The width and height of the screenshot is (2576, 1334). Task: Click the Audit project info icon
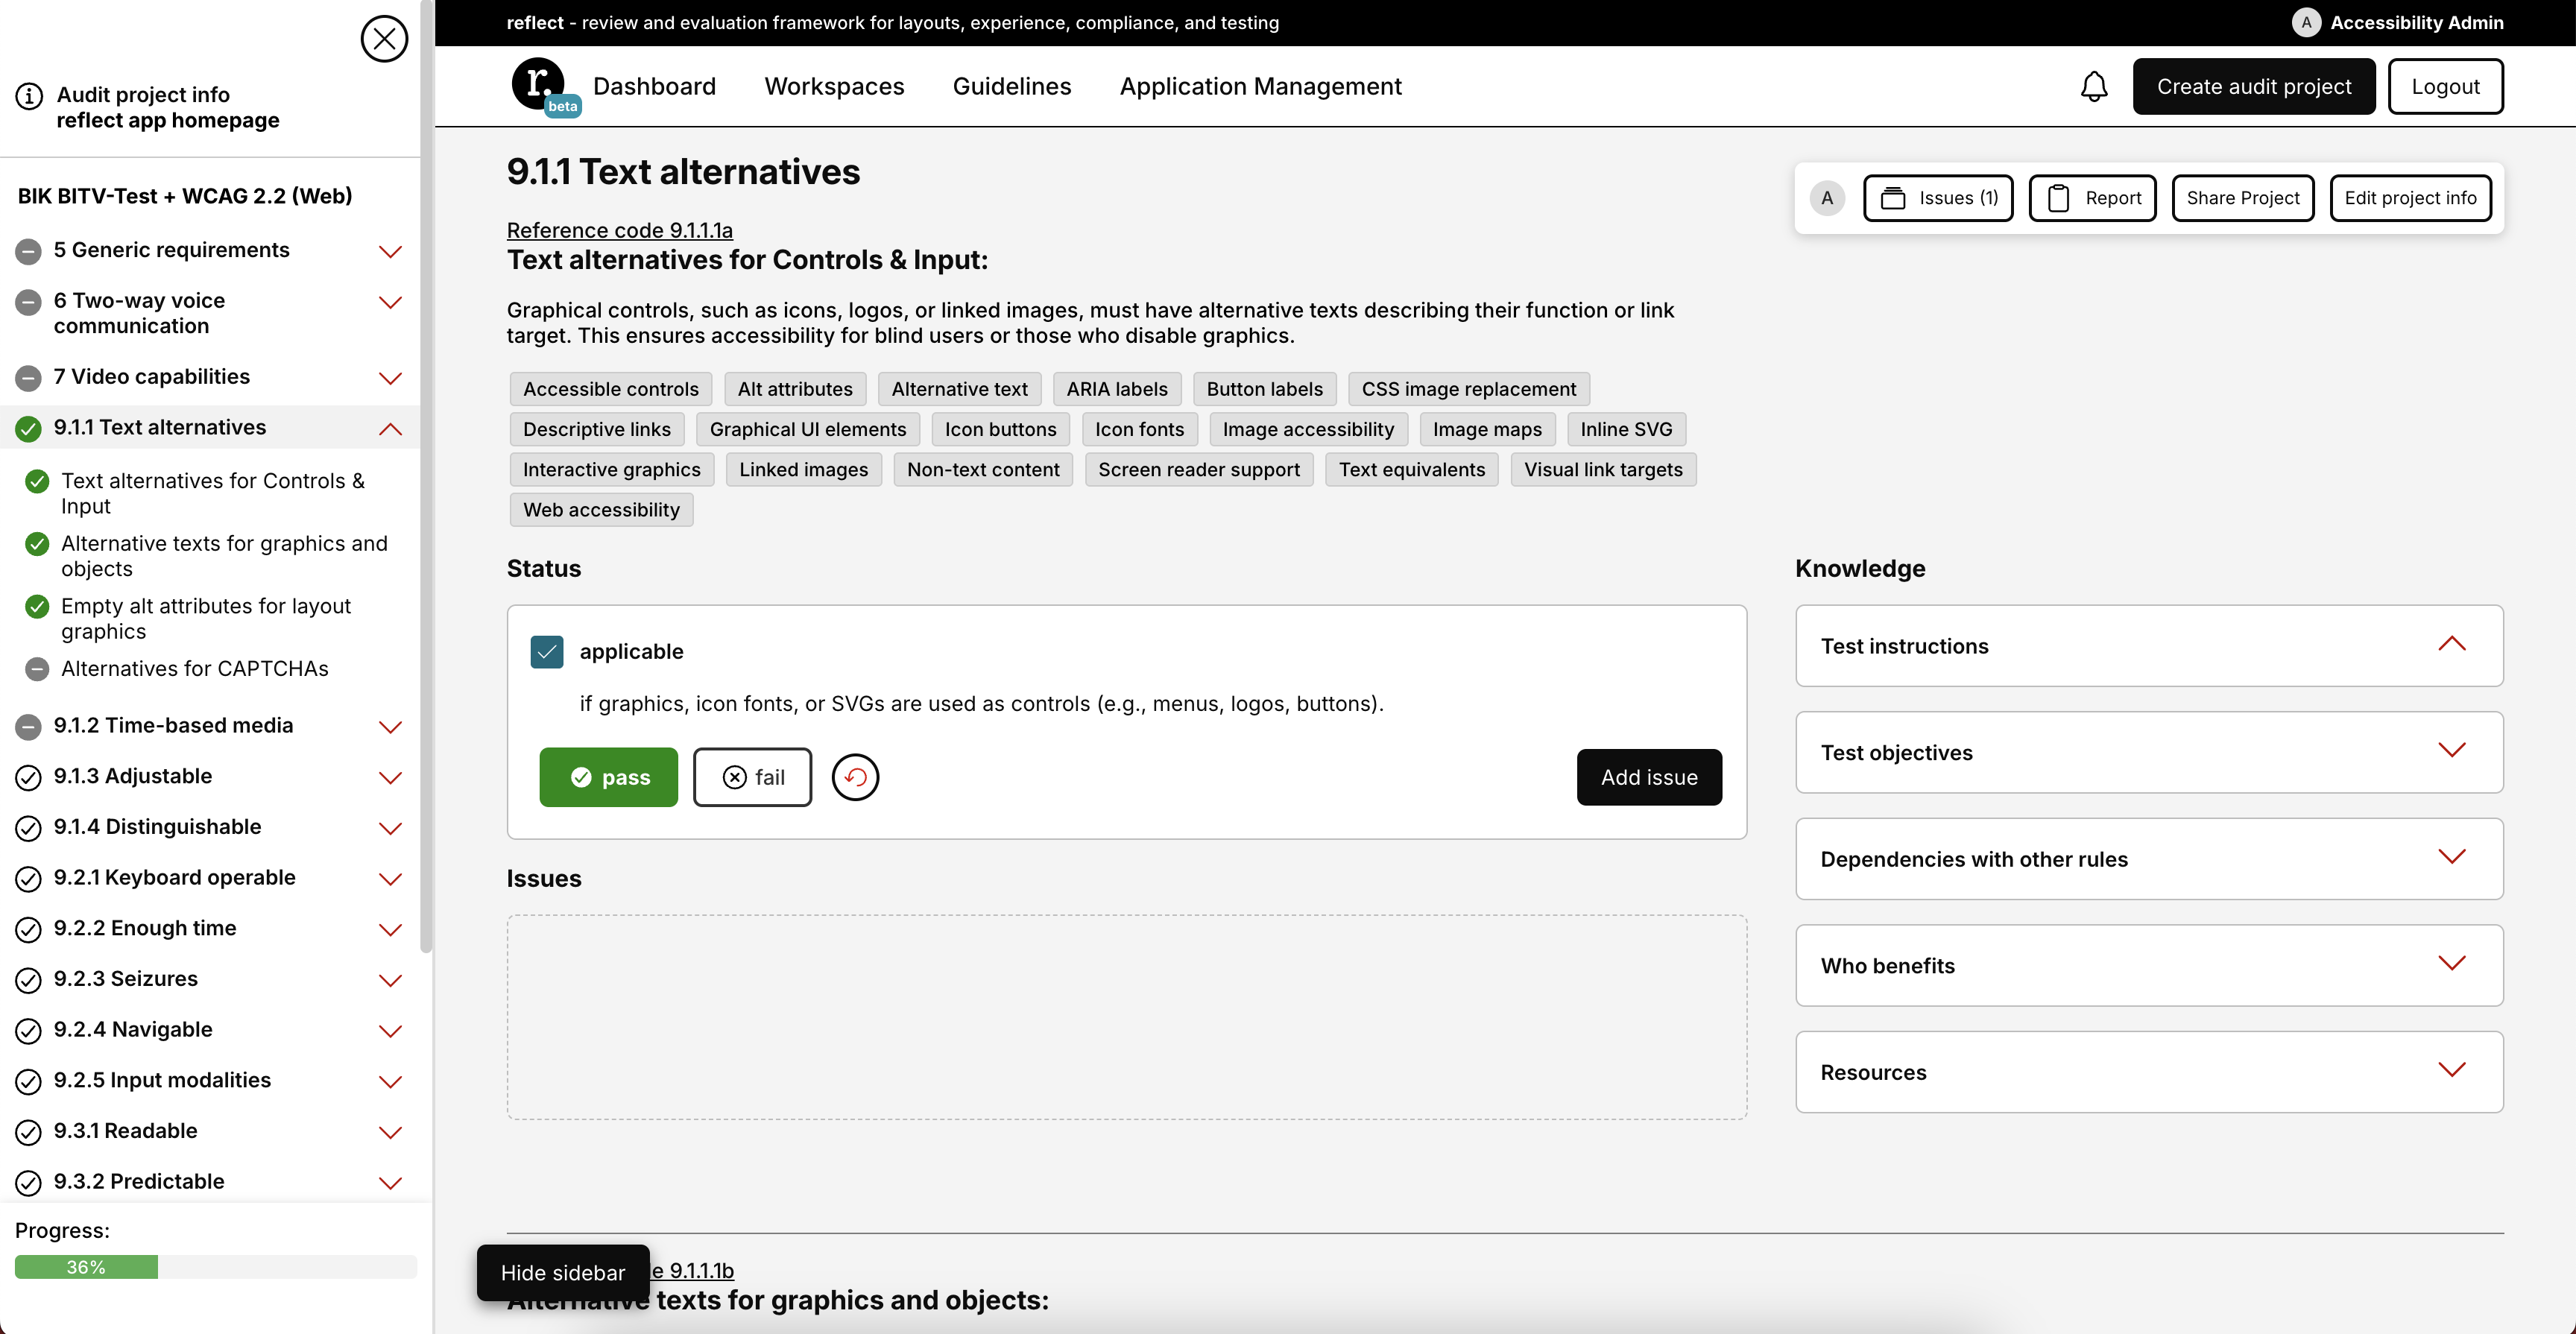click(x=29, y=95)
